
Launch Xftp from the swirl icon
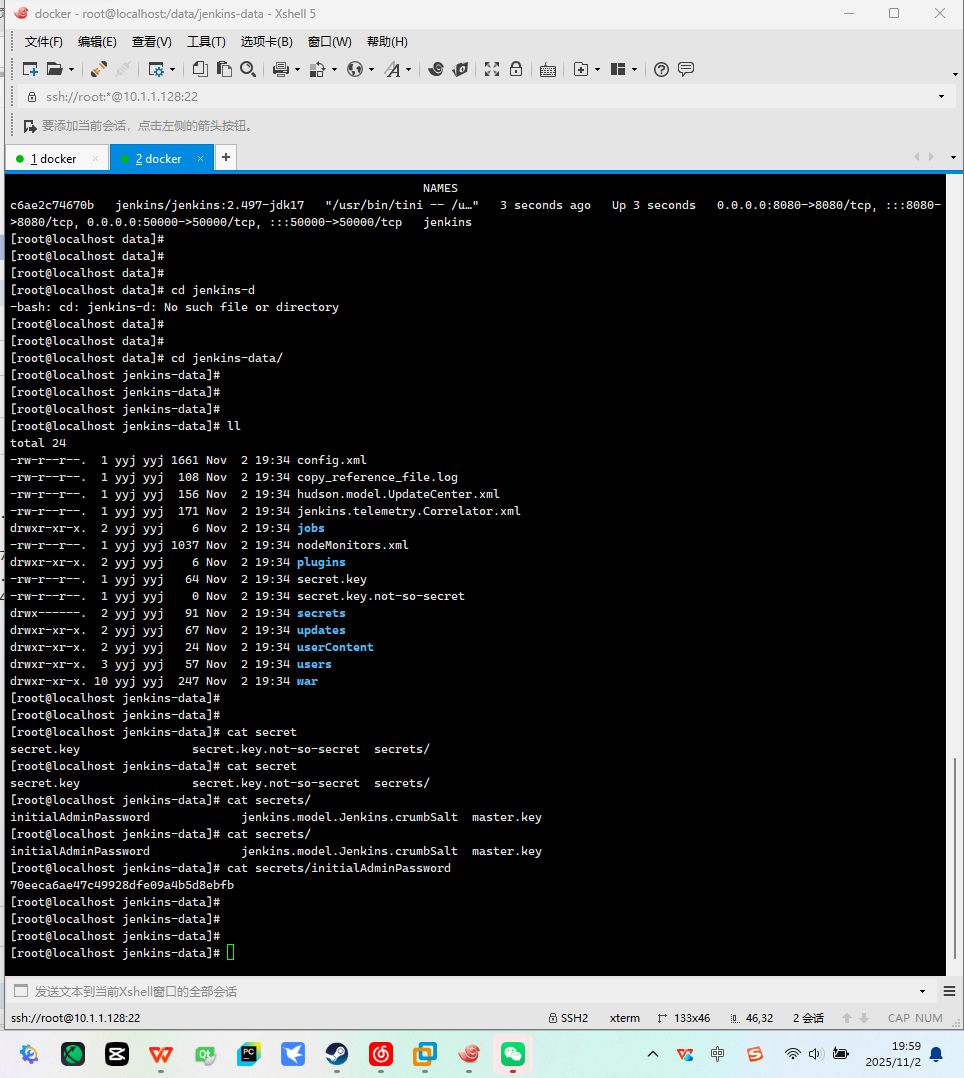coord(436,69)
